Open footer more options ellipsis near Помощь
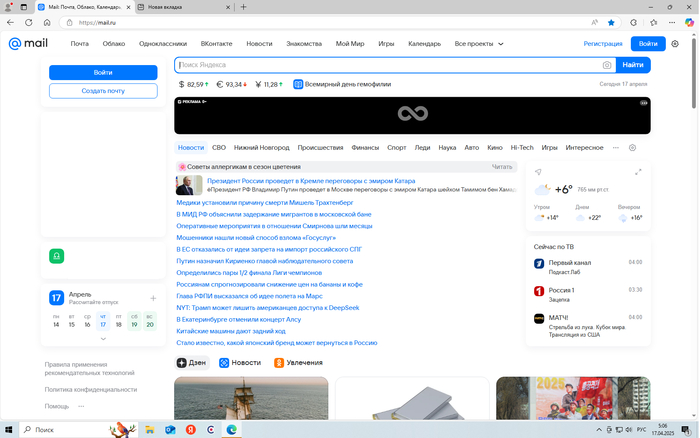This screenshot has width=700, height=438. click(x=81, y=406)
